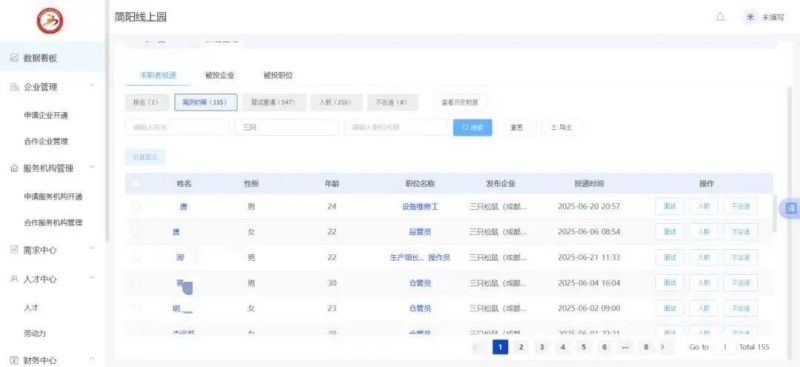Viewport: 800px width, 367px height.
Task: Open 申请企业开通 in the sidebar
Action: point(46,115)
